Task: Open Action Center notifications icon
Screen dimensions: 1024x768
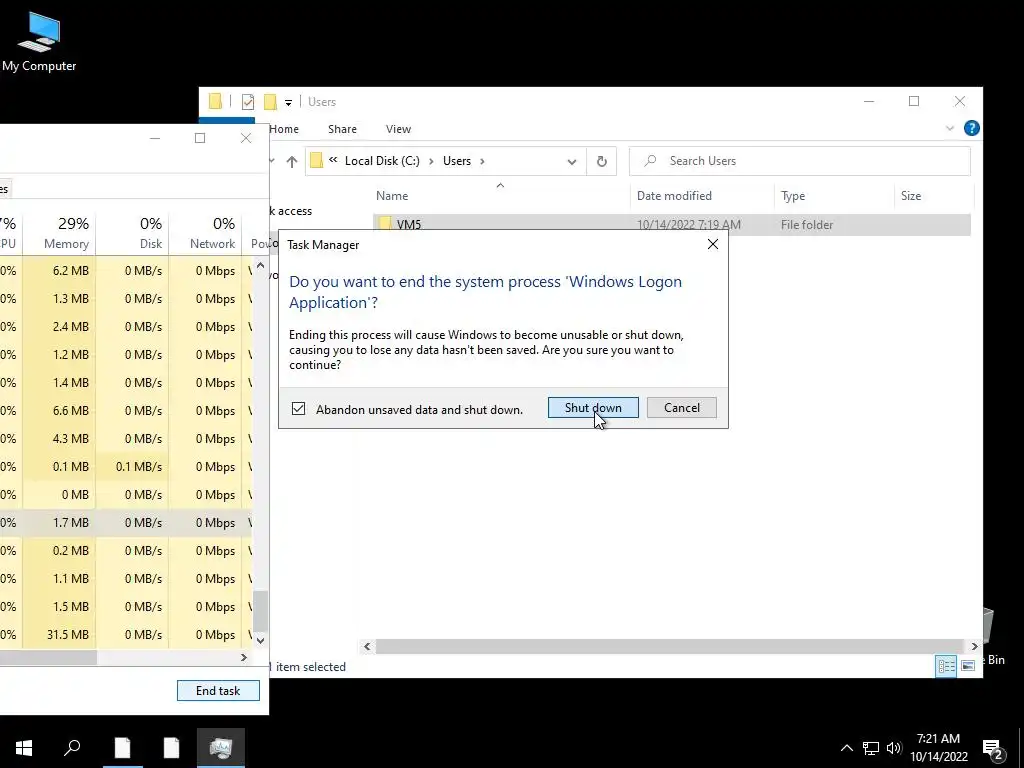Action: tap(991, 749)
